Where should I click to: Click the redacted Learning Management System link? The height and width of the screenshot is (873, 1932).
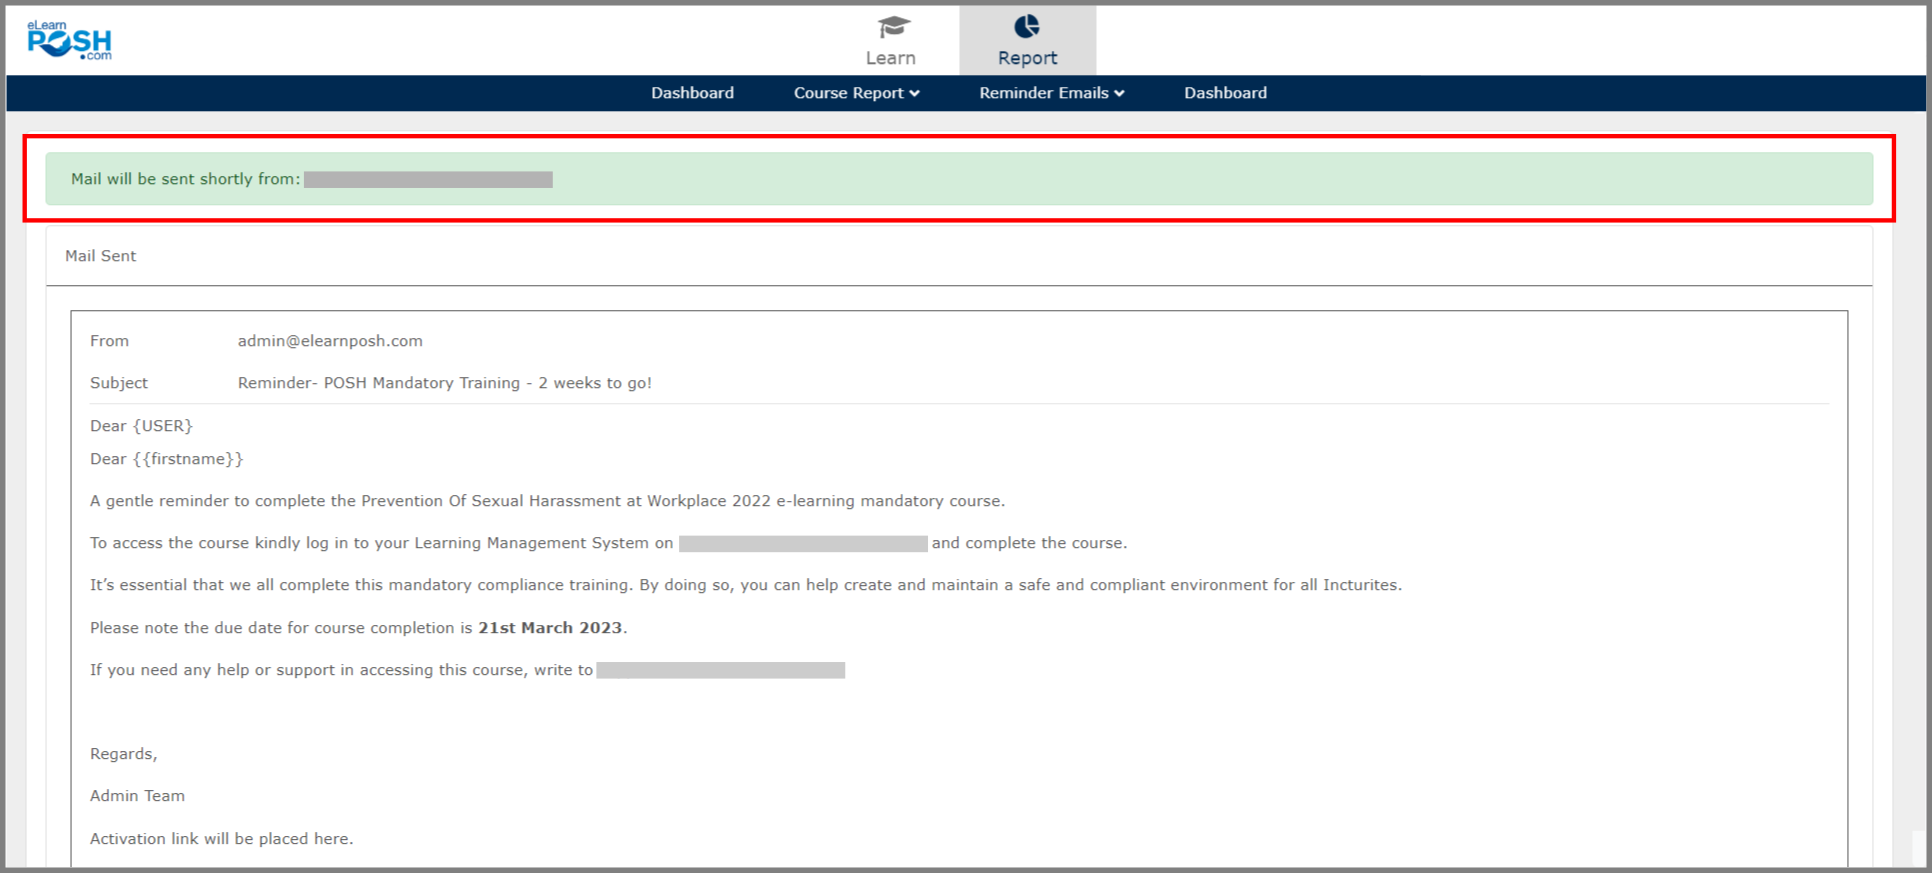(803, 544)
